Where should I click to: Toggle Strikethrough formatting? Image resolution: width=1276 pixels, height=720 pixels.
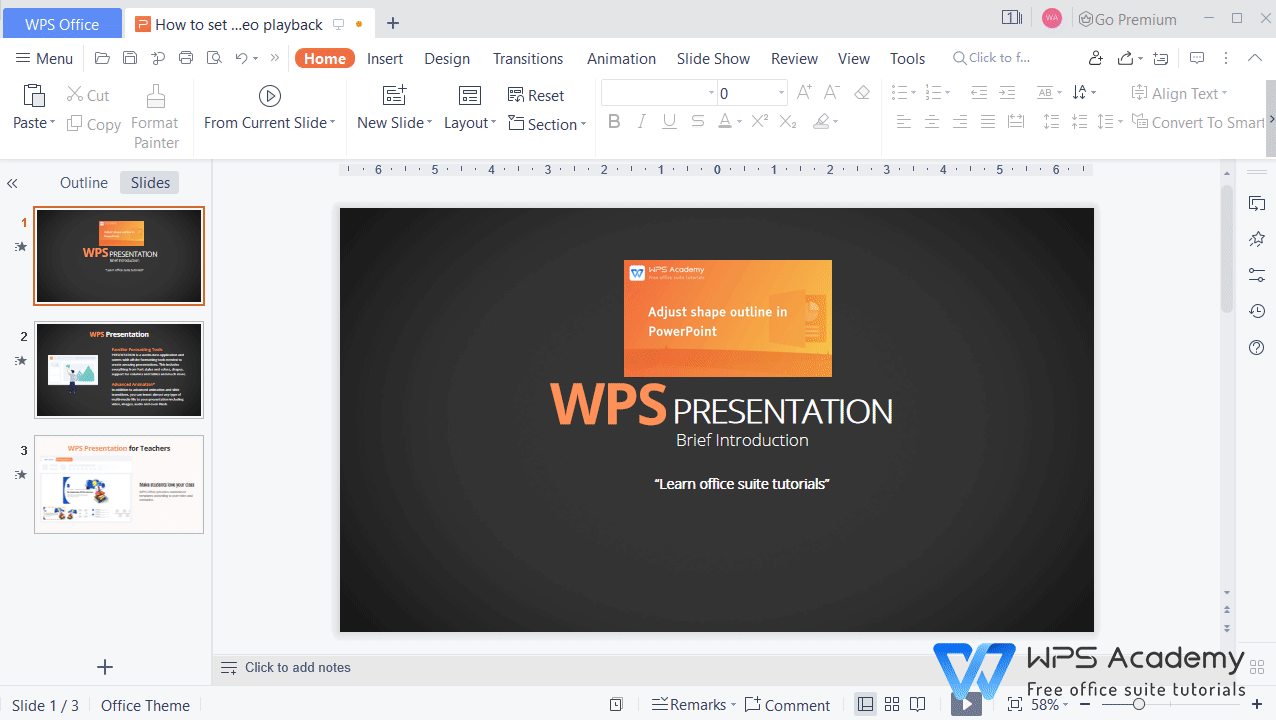click(698, 122)
